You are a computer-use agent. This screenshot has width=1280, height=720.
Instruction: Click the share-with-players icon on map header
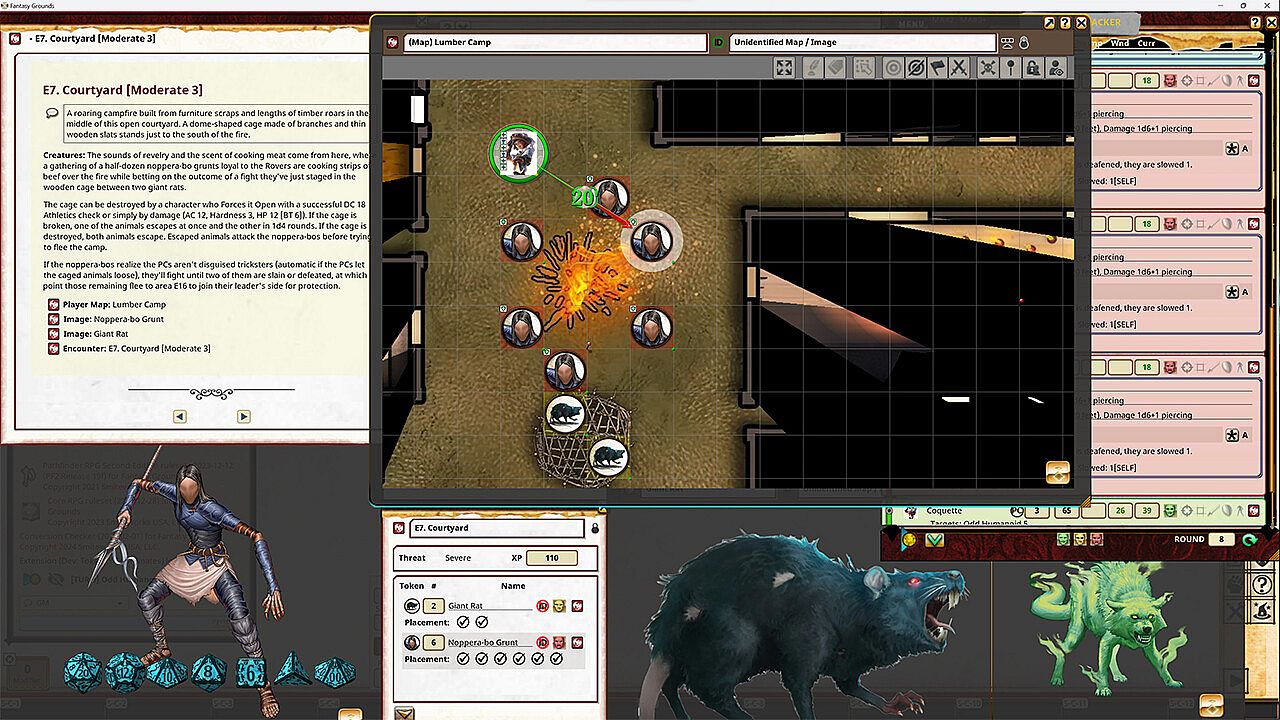(x=1007, y=42)
